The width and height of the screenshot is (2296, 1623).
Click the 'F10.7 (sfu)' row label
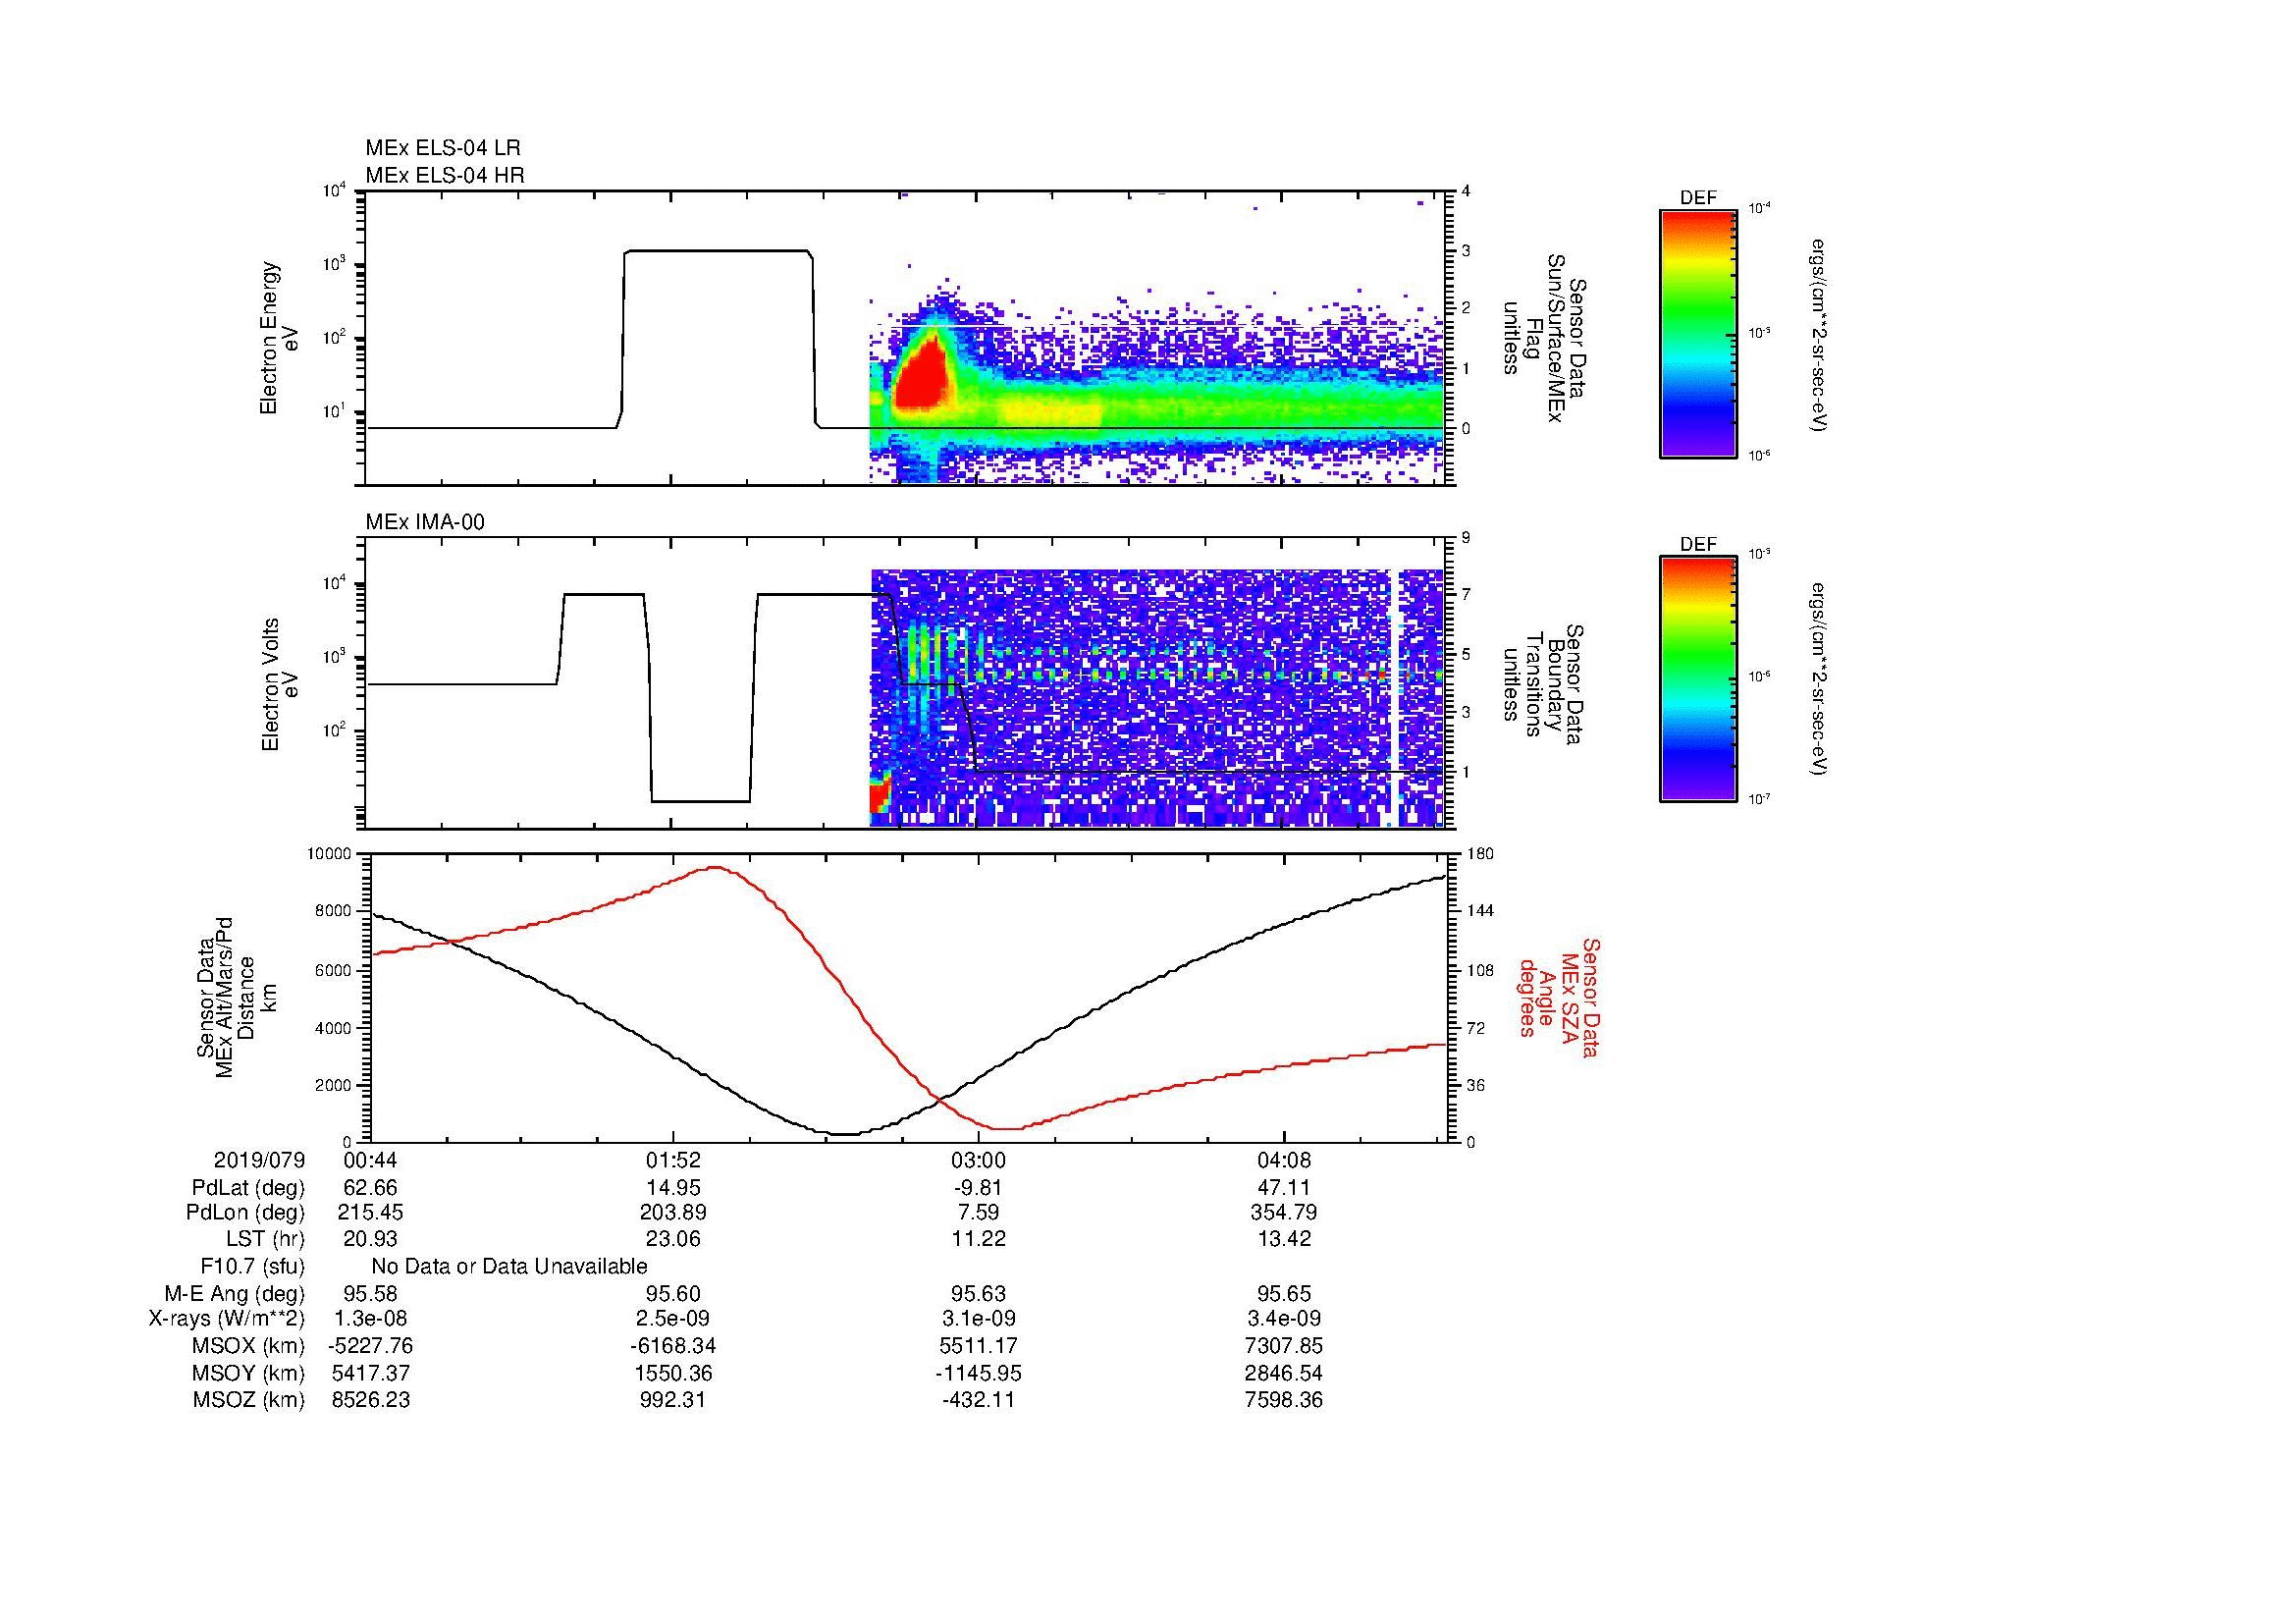pyautogui.click(x=252, y=1267)
